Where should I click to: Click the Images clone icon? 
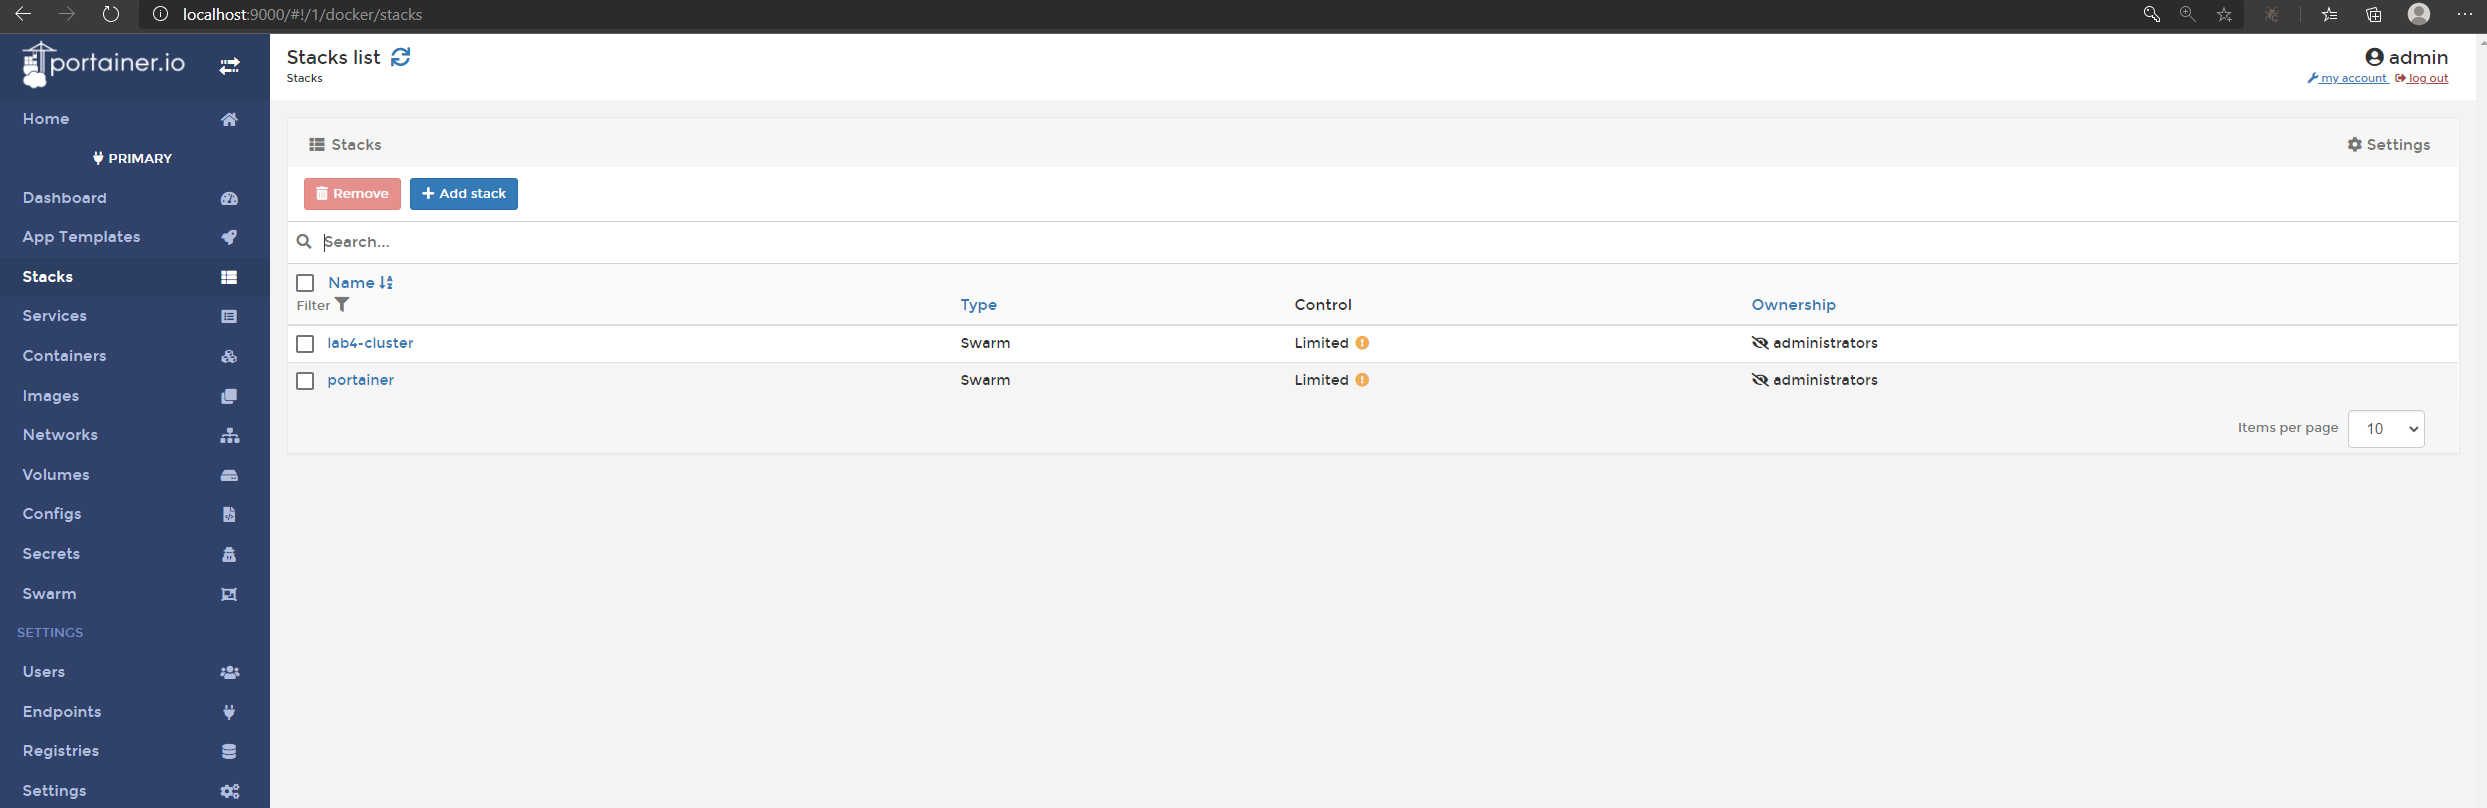(229, 396)
